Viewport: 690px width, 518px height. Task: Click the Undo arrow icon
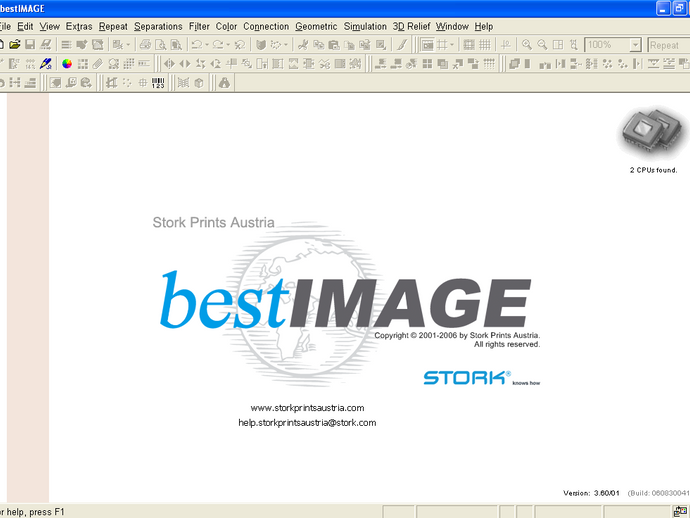point(197,44)
